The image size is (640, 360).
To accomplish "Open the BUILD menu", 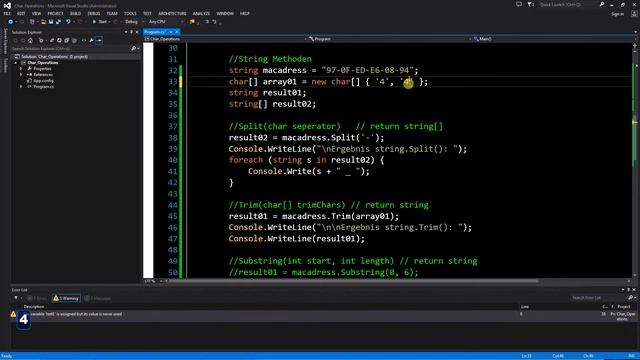I will click(76, 13).
